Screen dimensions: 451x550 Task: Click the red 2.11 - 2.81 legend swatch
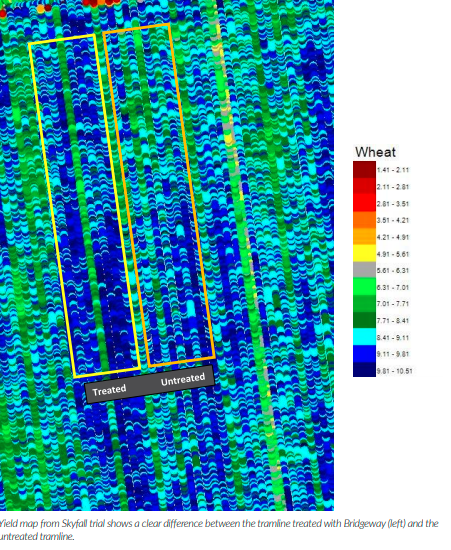(364, 187)
